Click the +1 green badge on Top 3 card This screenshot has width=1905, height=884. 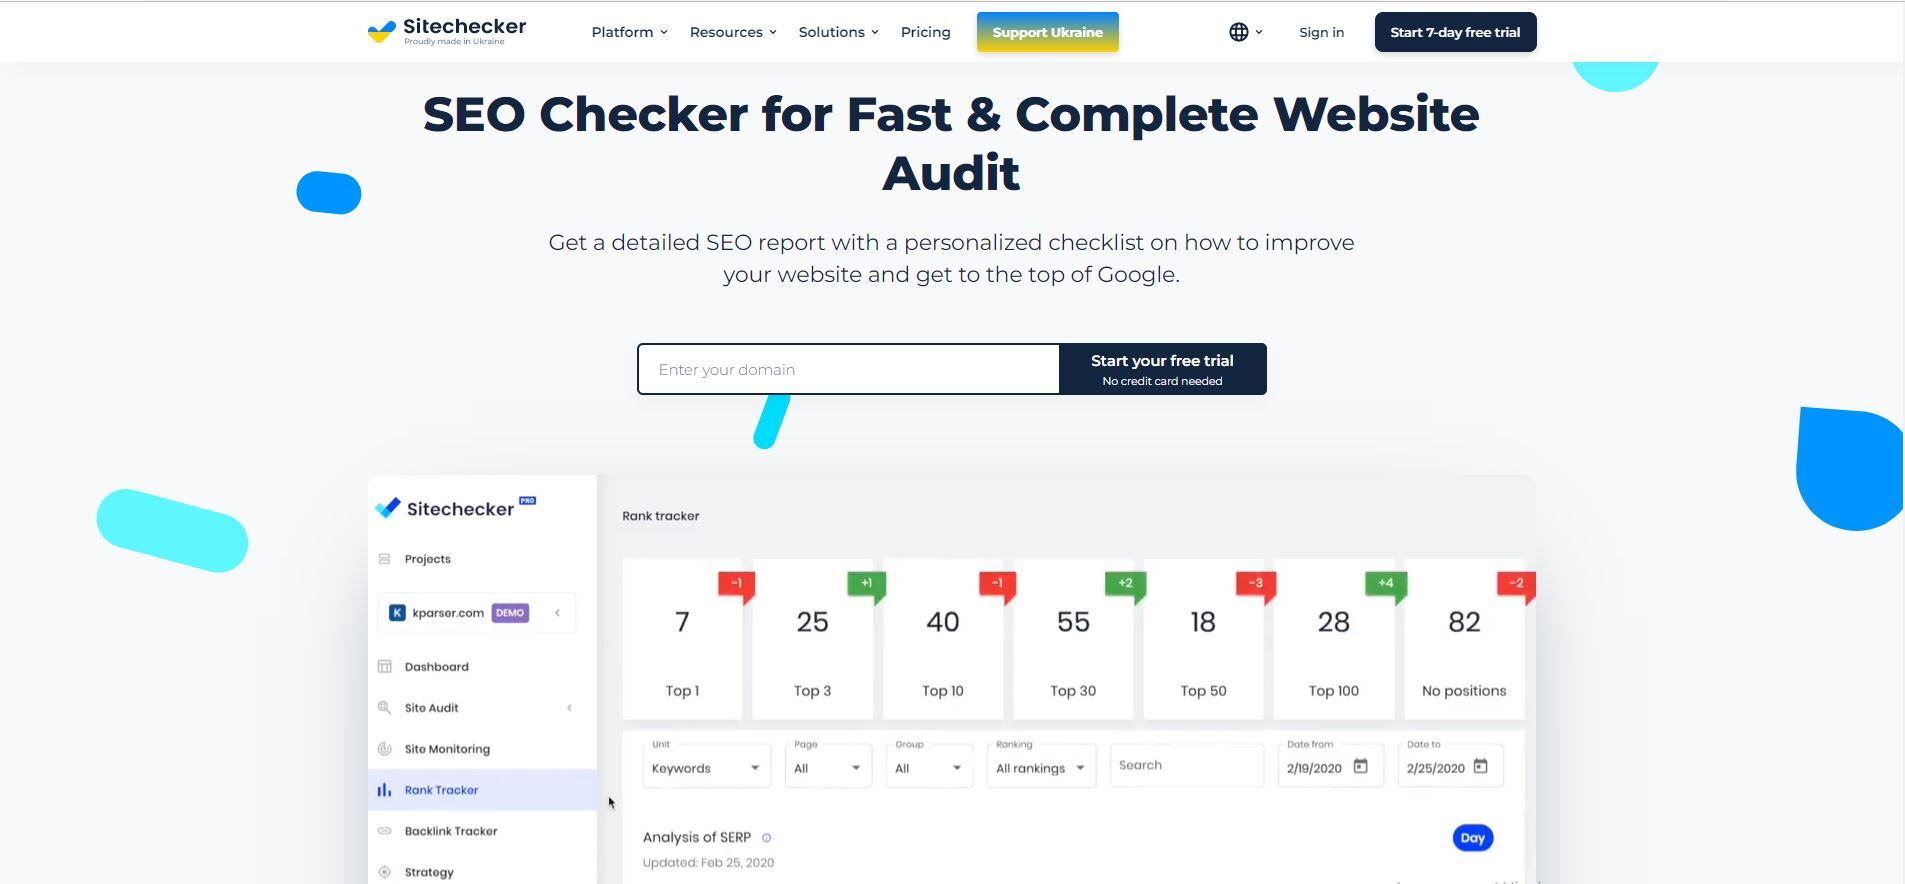coord(866,584)
